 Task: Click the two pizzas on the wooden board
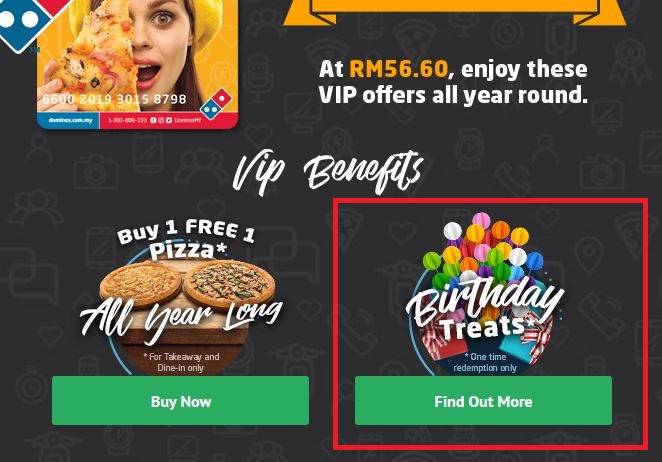[187, 285]
